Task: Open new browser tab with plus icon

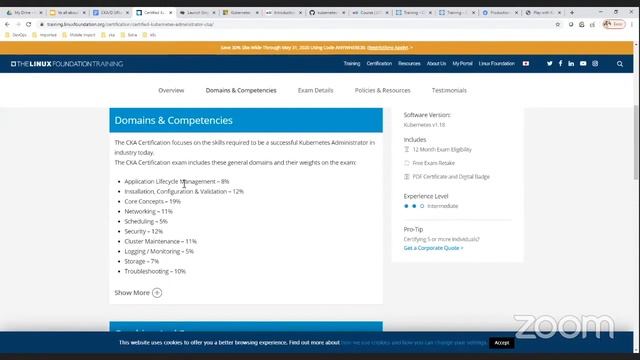Action: [x=572, y=13]
